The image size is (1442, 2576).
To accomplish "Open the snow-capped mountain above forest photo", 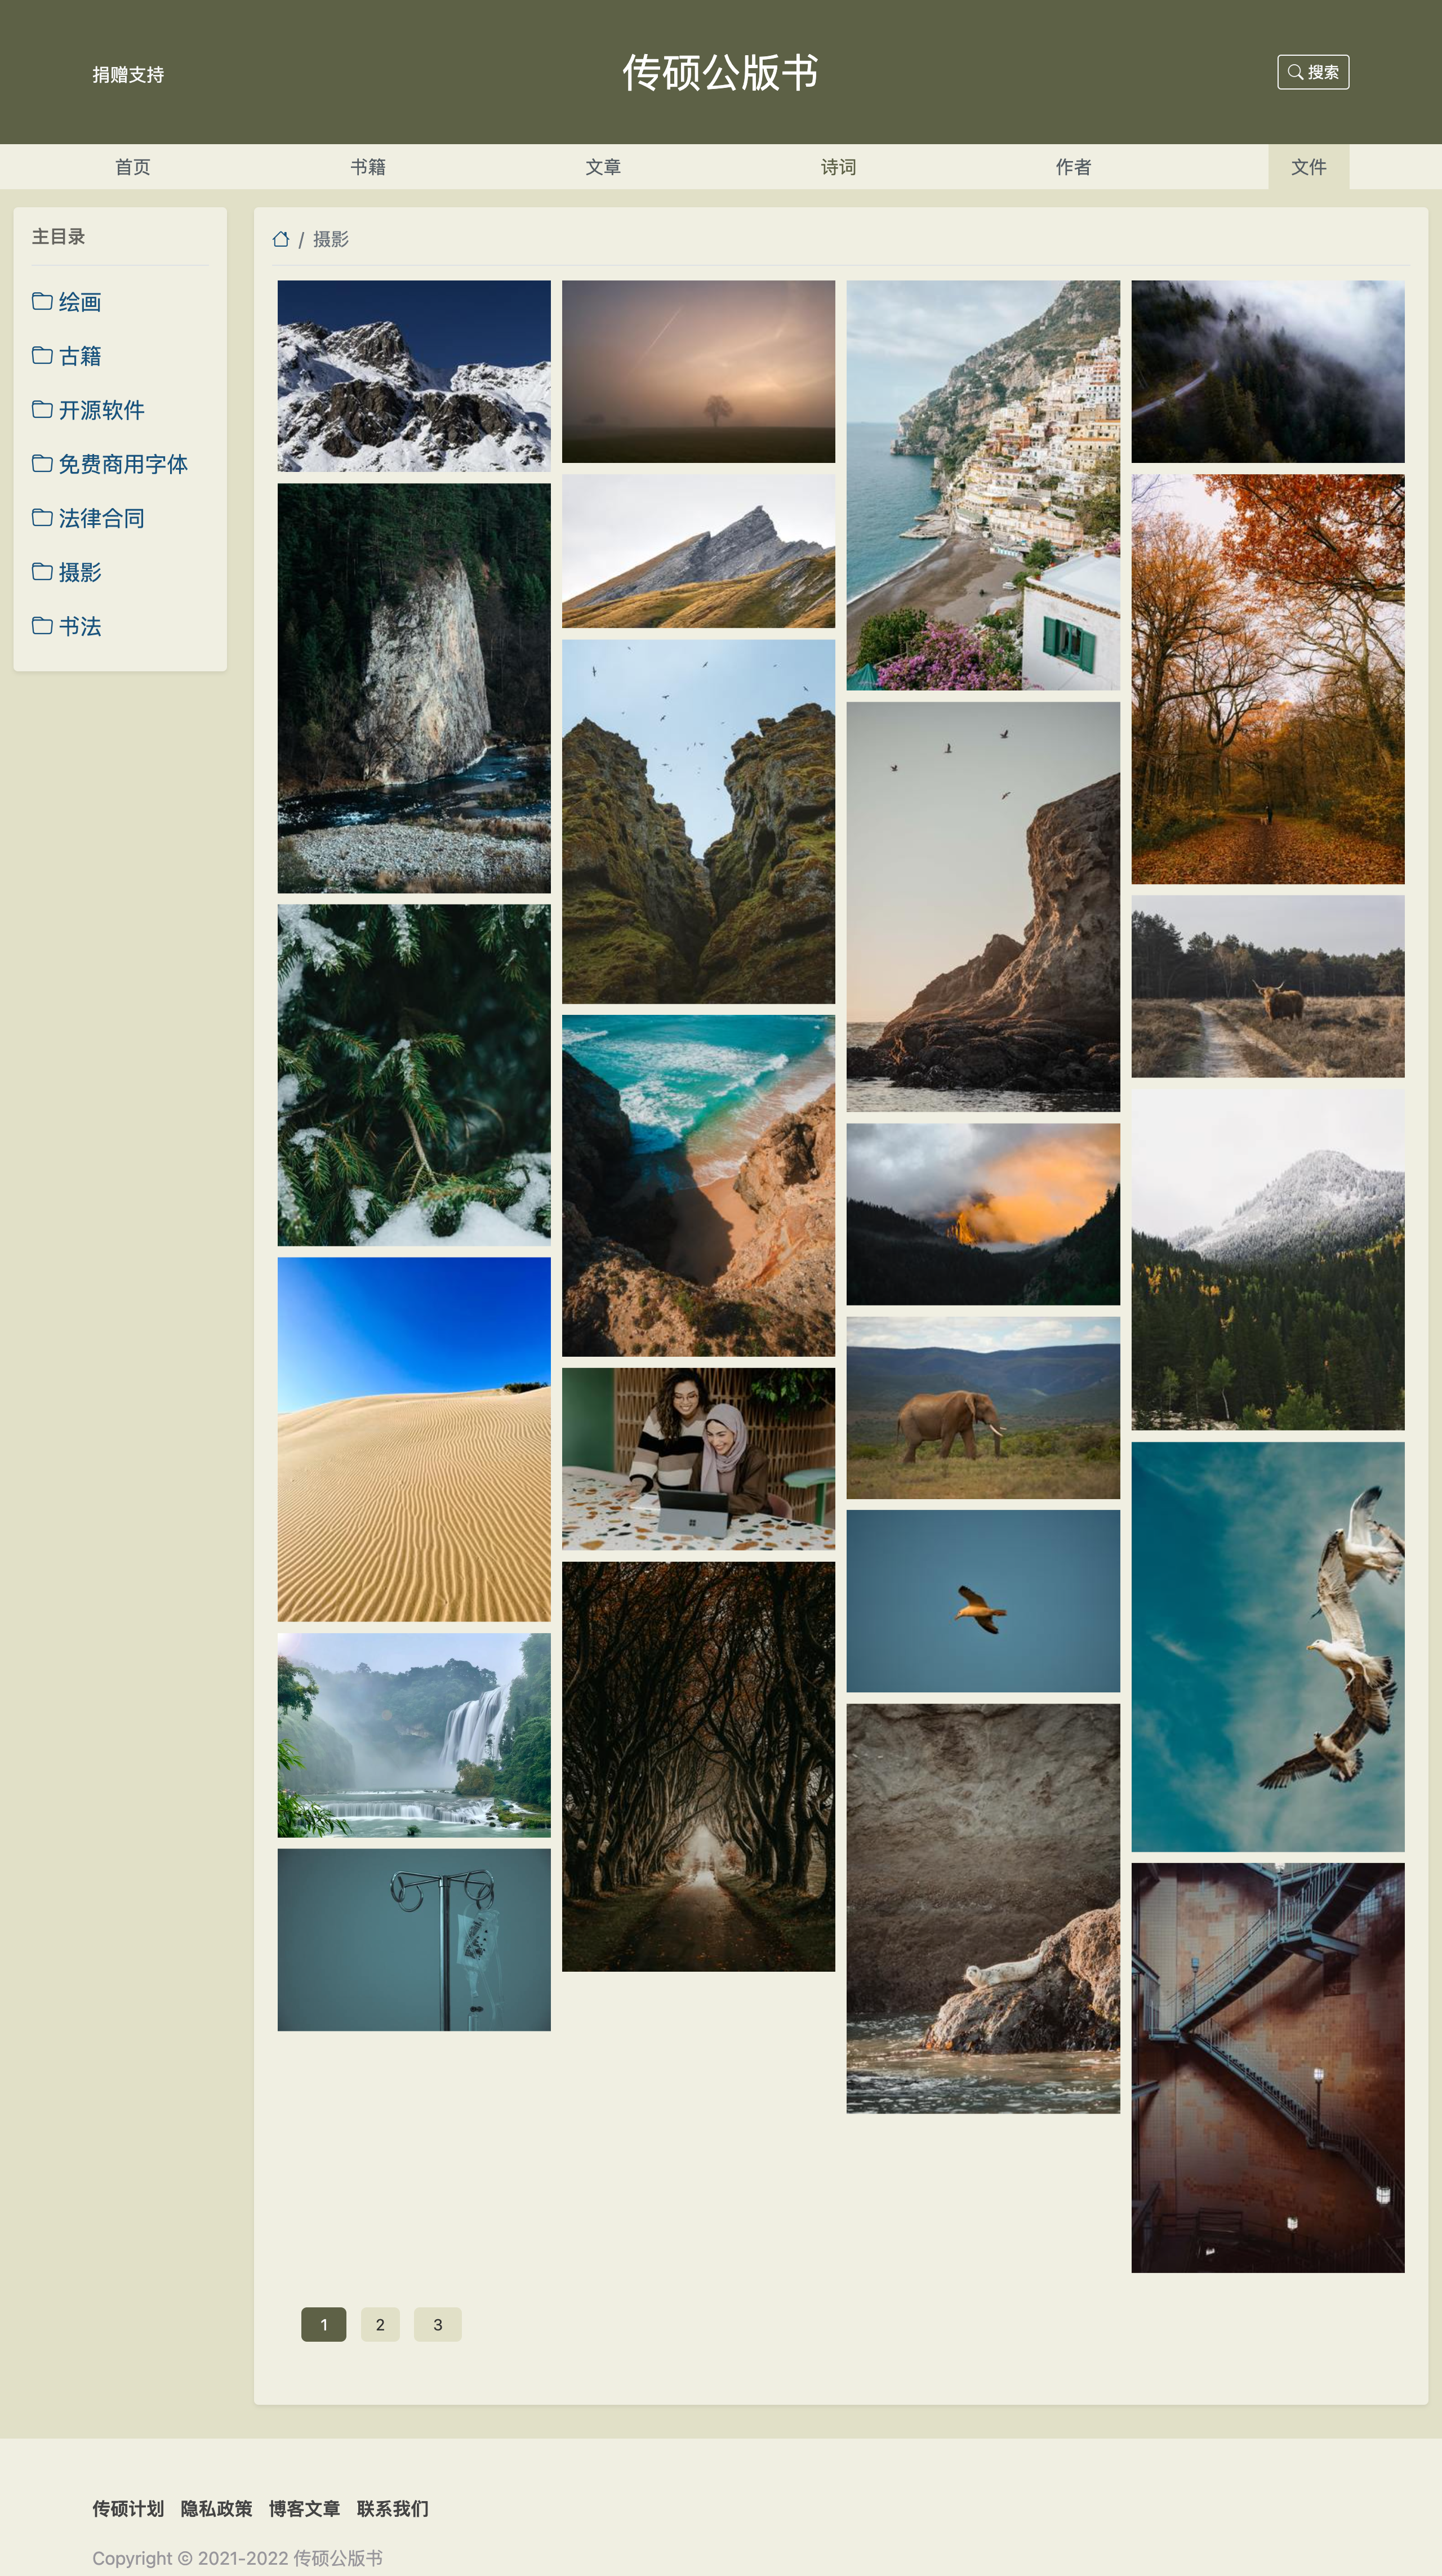I will pyautogui.click(x=1268, y=1260).
